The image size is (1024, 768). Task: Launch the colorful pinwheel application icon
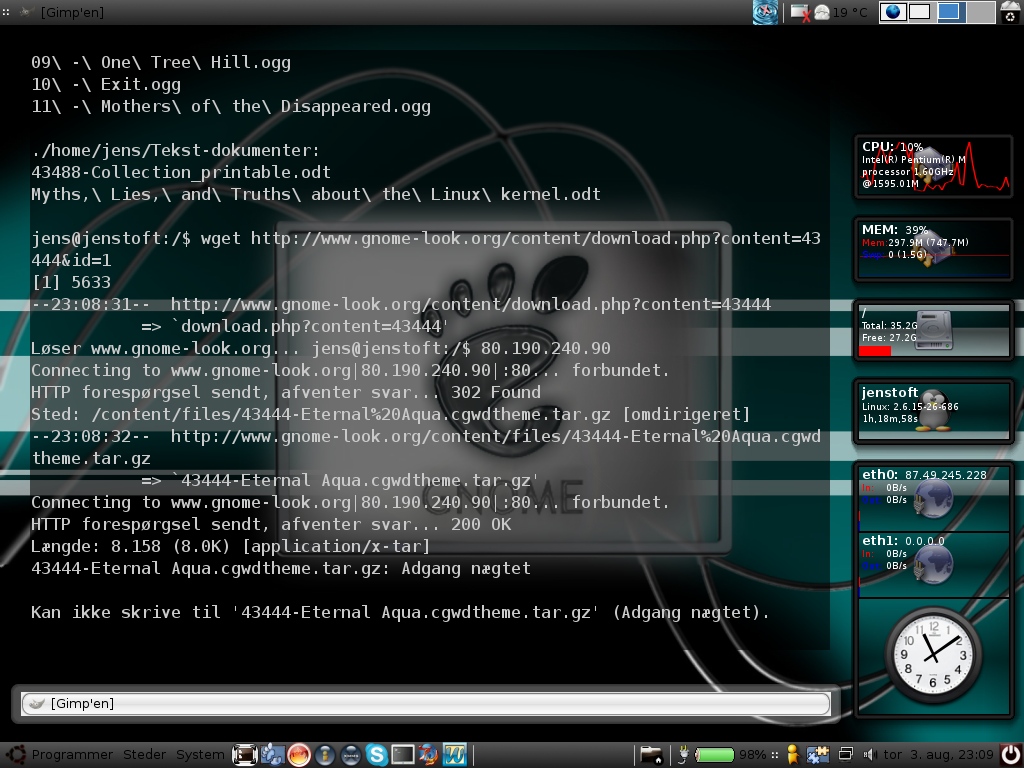428,755
